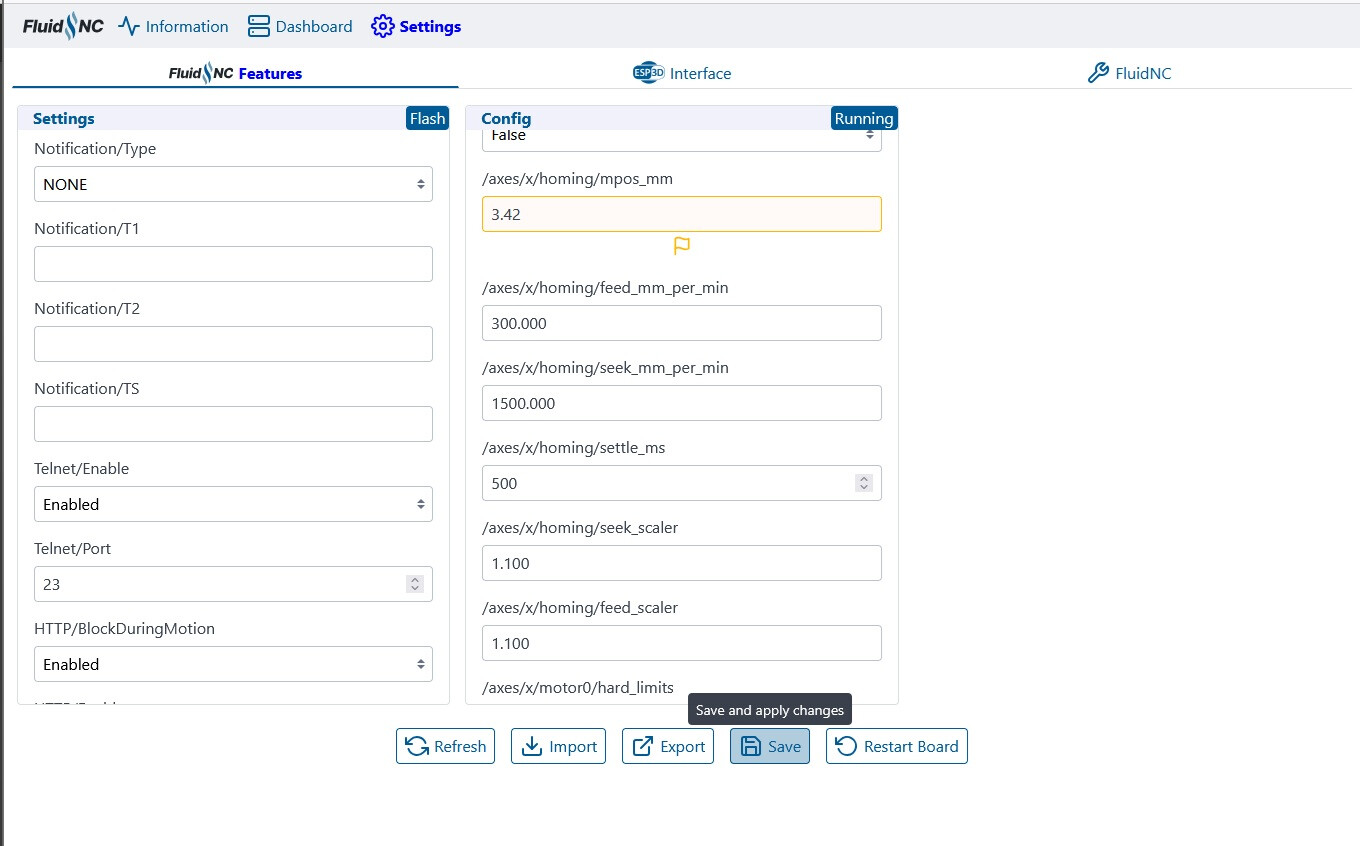This screenshot has height=846, width=1360.
Task: Click the settle_ms stepper arrows
Action: [864, 484]
